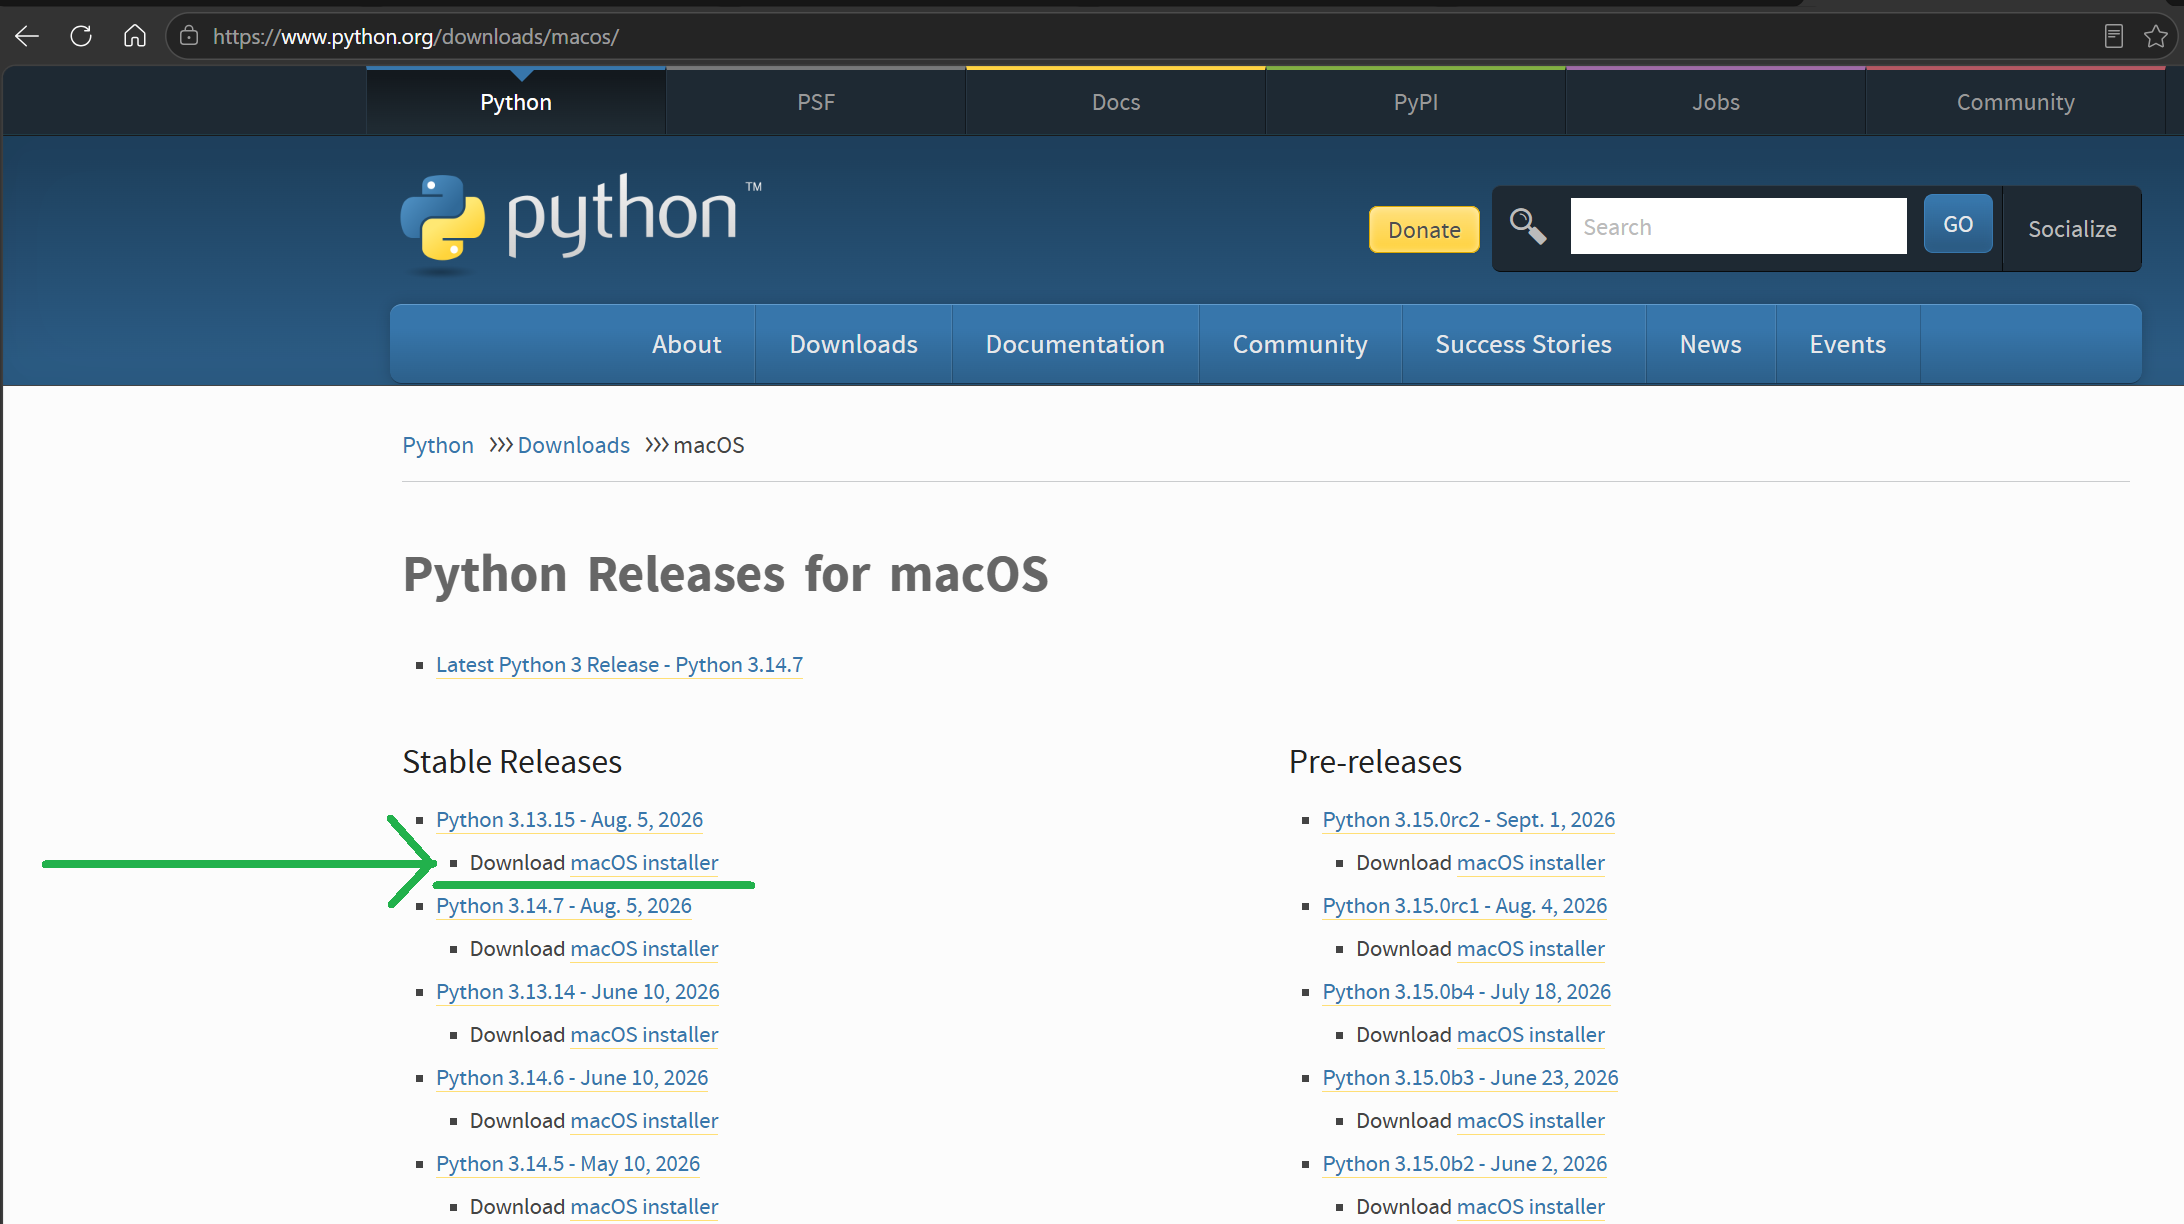Viewport: 2184px width, 1224px height.
Task: Click the magnifying glass search icon
Action: [x=1527, y=226]
